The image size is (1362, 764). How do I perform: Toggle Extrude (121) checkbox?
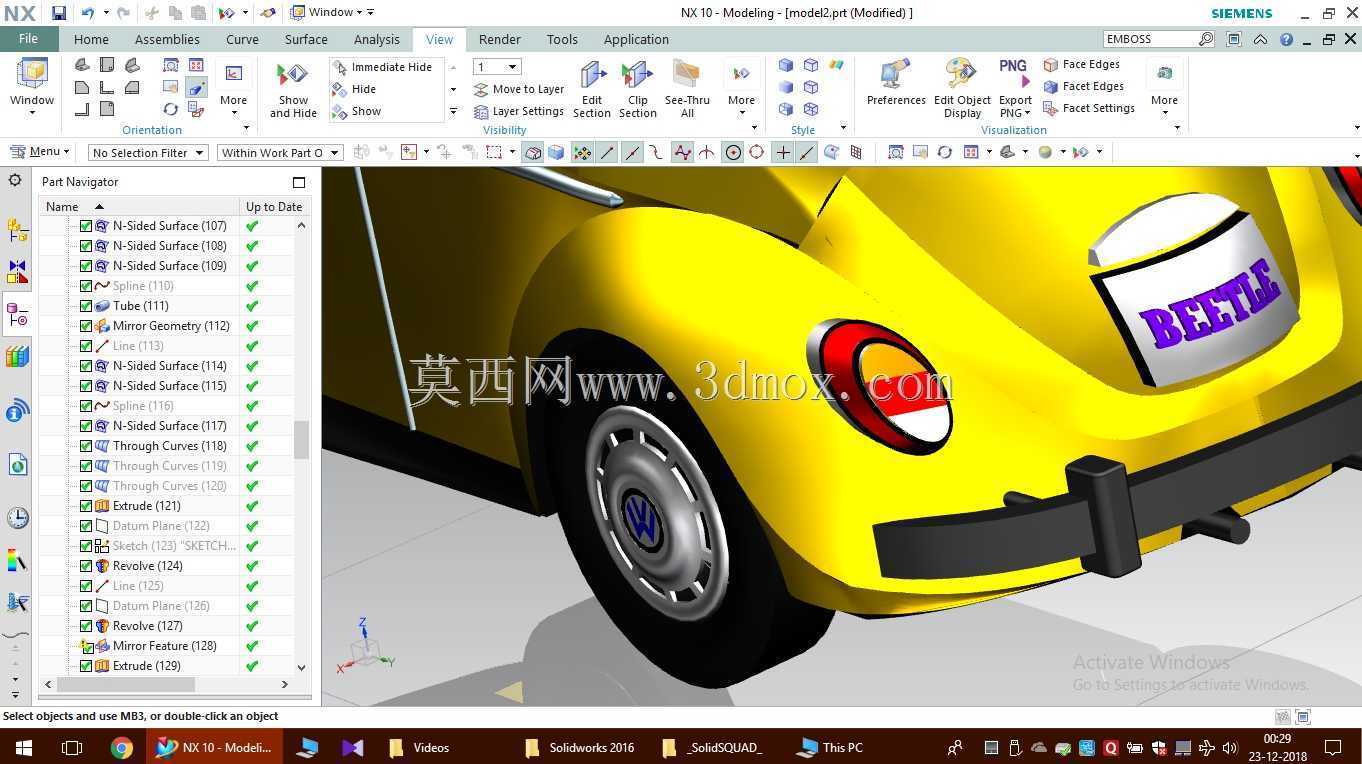pos(86,506)
